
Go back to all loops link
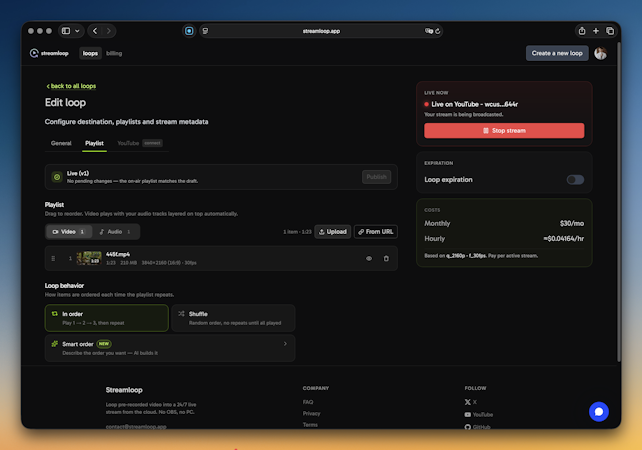[x=71, y=86]
